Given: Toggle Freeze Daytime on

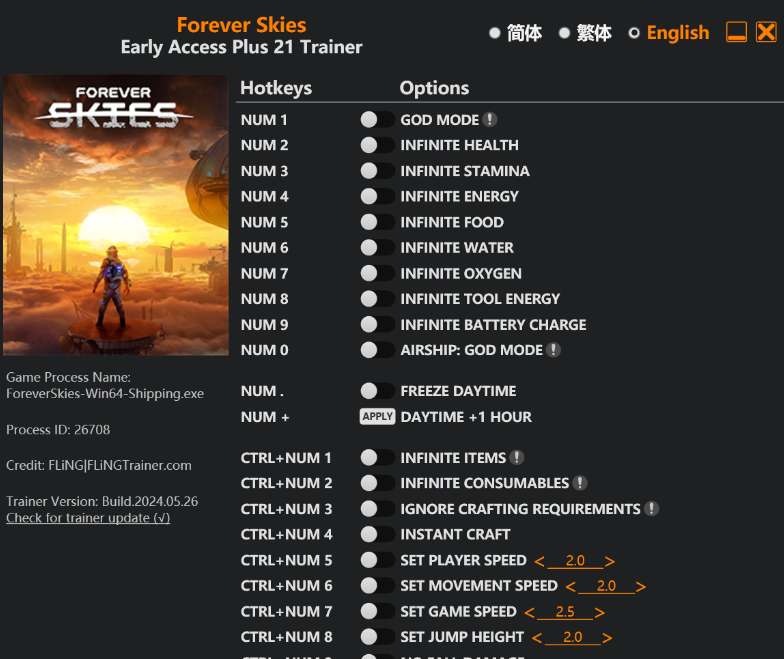Looking at the screenshot, I should (x=377, y=391).
